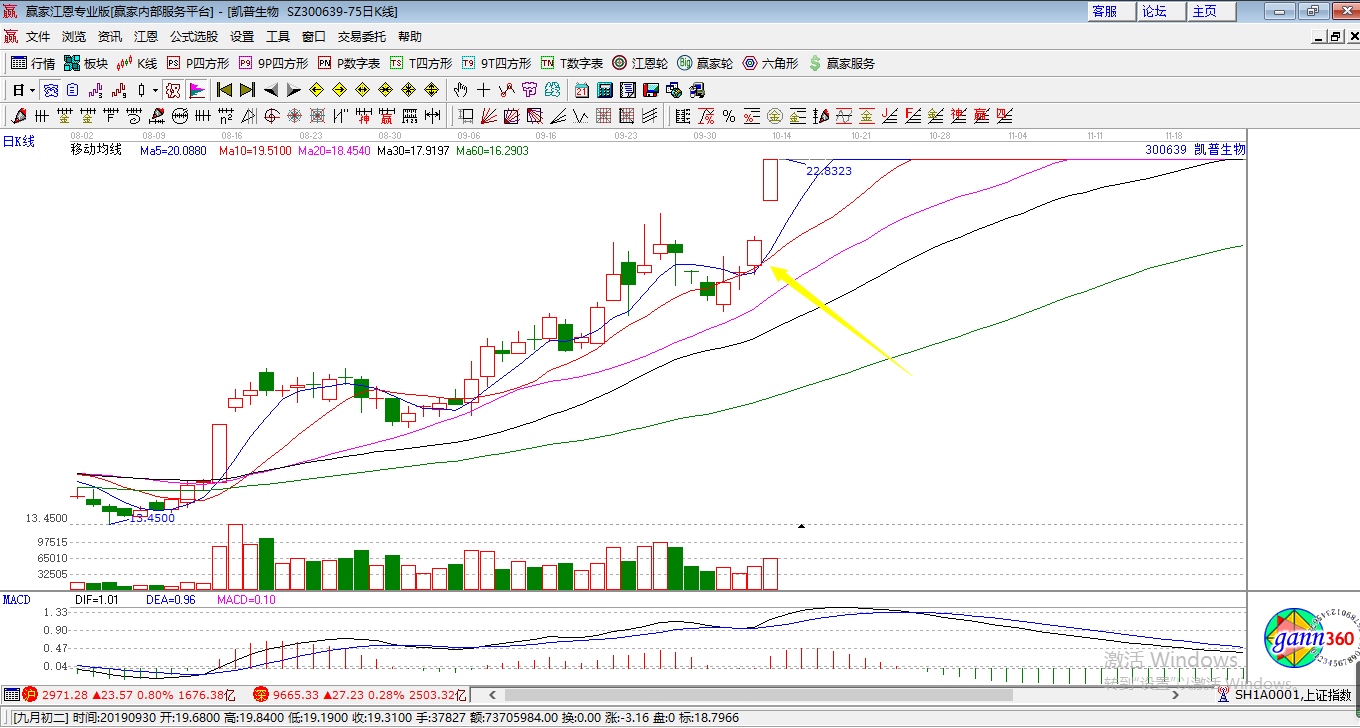
Task: Open the 资讯 menu
Action: 110,37
